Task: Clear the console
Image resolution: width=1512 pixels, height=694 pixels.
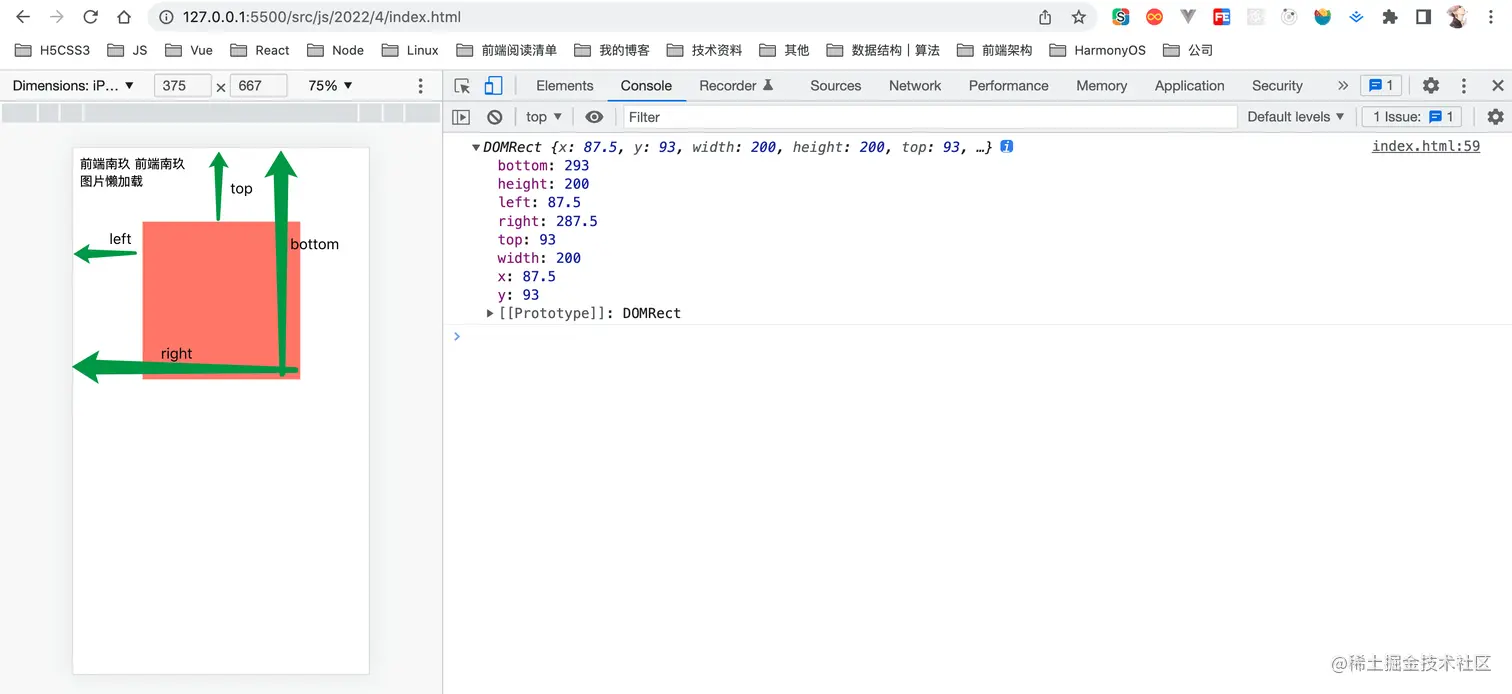Action: pyautogui.click(x=494, y=117)
